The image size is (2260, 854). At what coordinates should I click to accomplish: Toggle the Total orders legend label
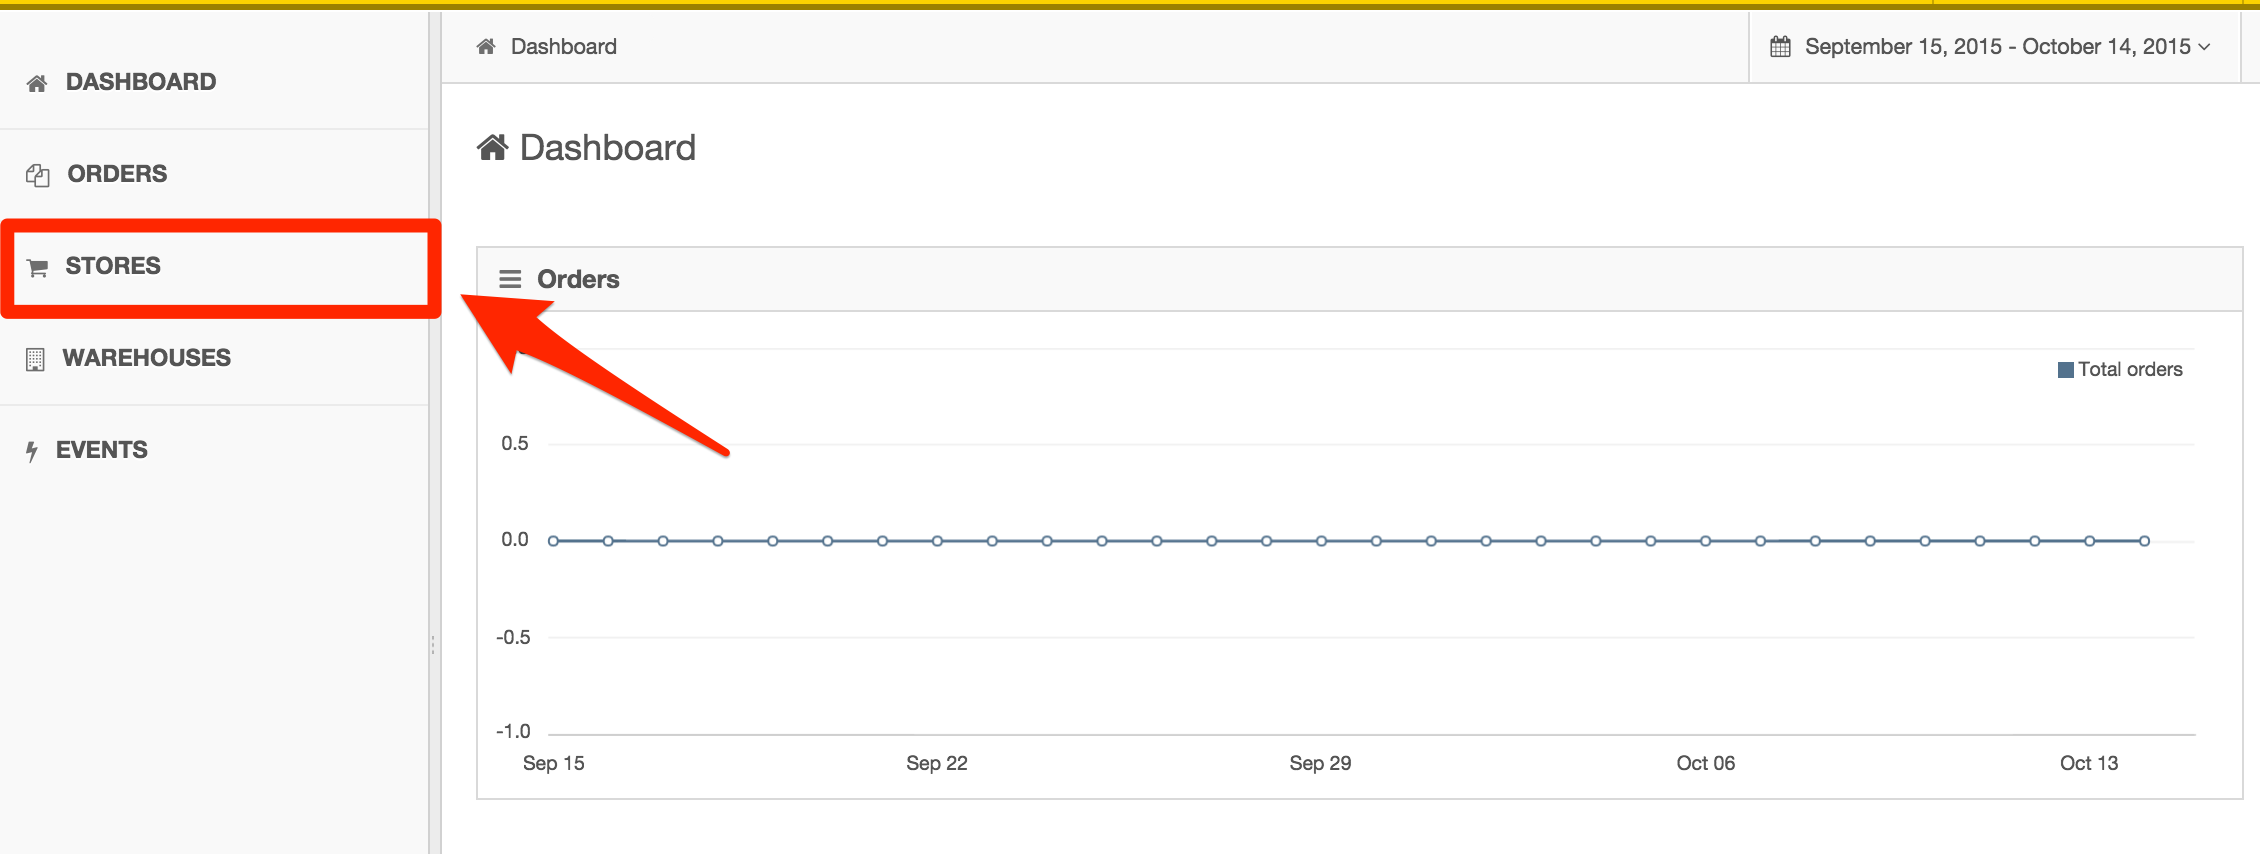pos(2130,369)
